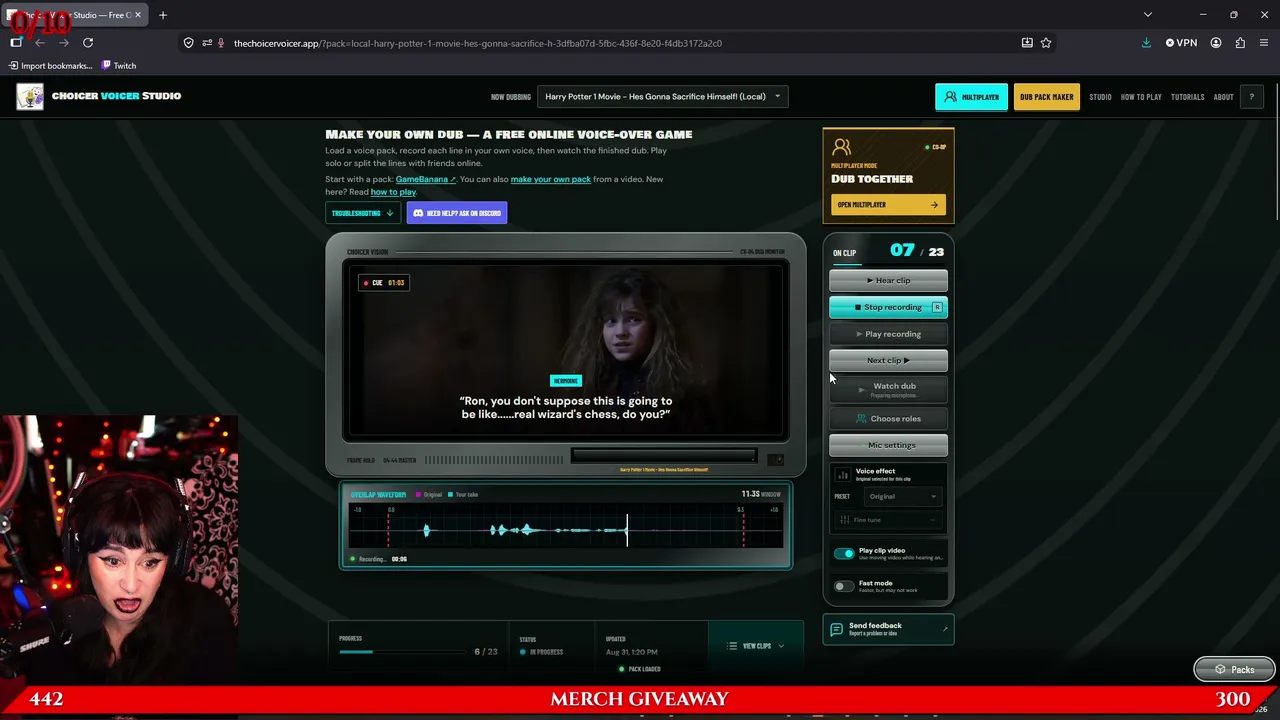Click the Choicer Voicer Studio logo icon
Screen dimensions: 1280x720
pyautogui.click(x=30, y=96)
